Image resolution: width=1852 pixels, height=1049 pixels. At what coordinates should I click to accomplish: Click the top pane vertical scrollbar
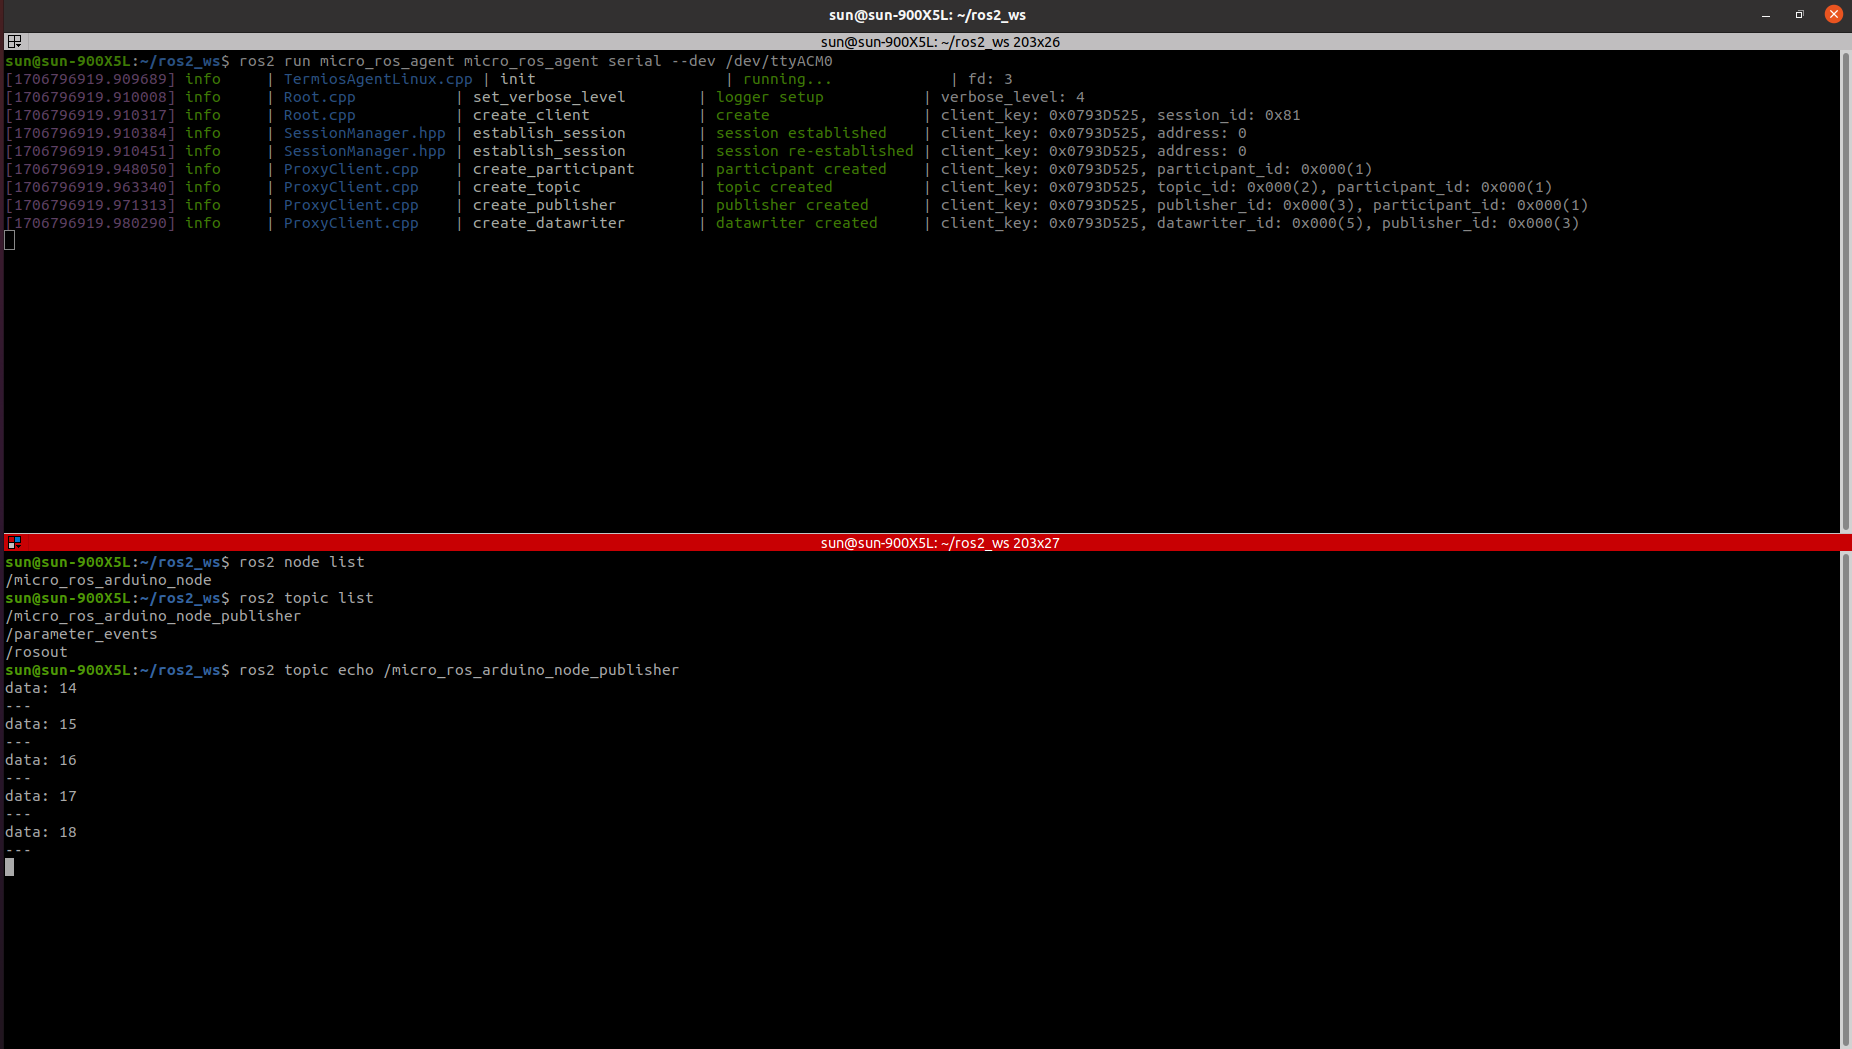(x=1845, y=291)
